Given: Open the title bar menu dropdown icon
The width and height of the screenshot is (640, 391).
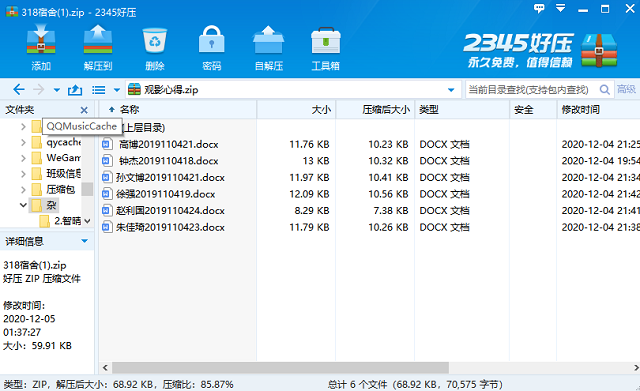Looking at the screenshot, I should tap(561, 8).
